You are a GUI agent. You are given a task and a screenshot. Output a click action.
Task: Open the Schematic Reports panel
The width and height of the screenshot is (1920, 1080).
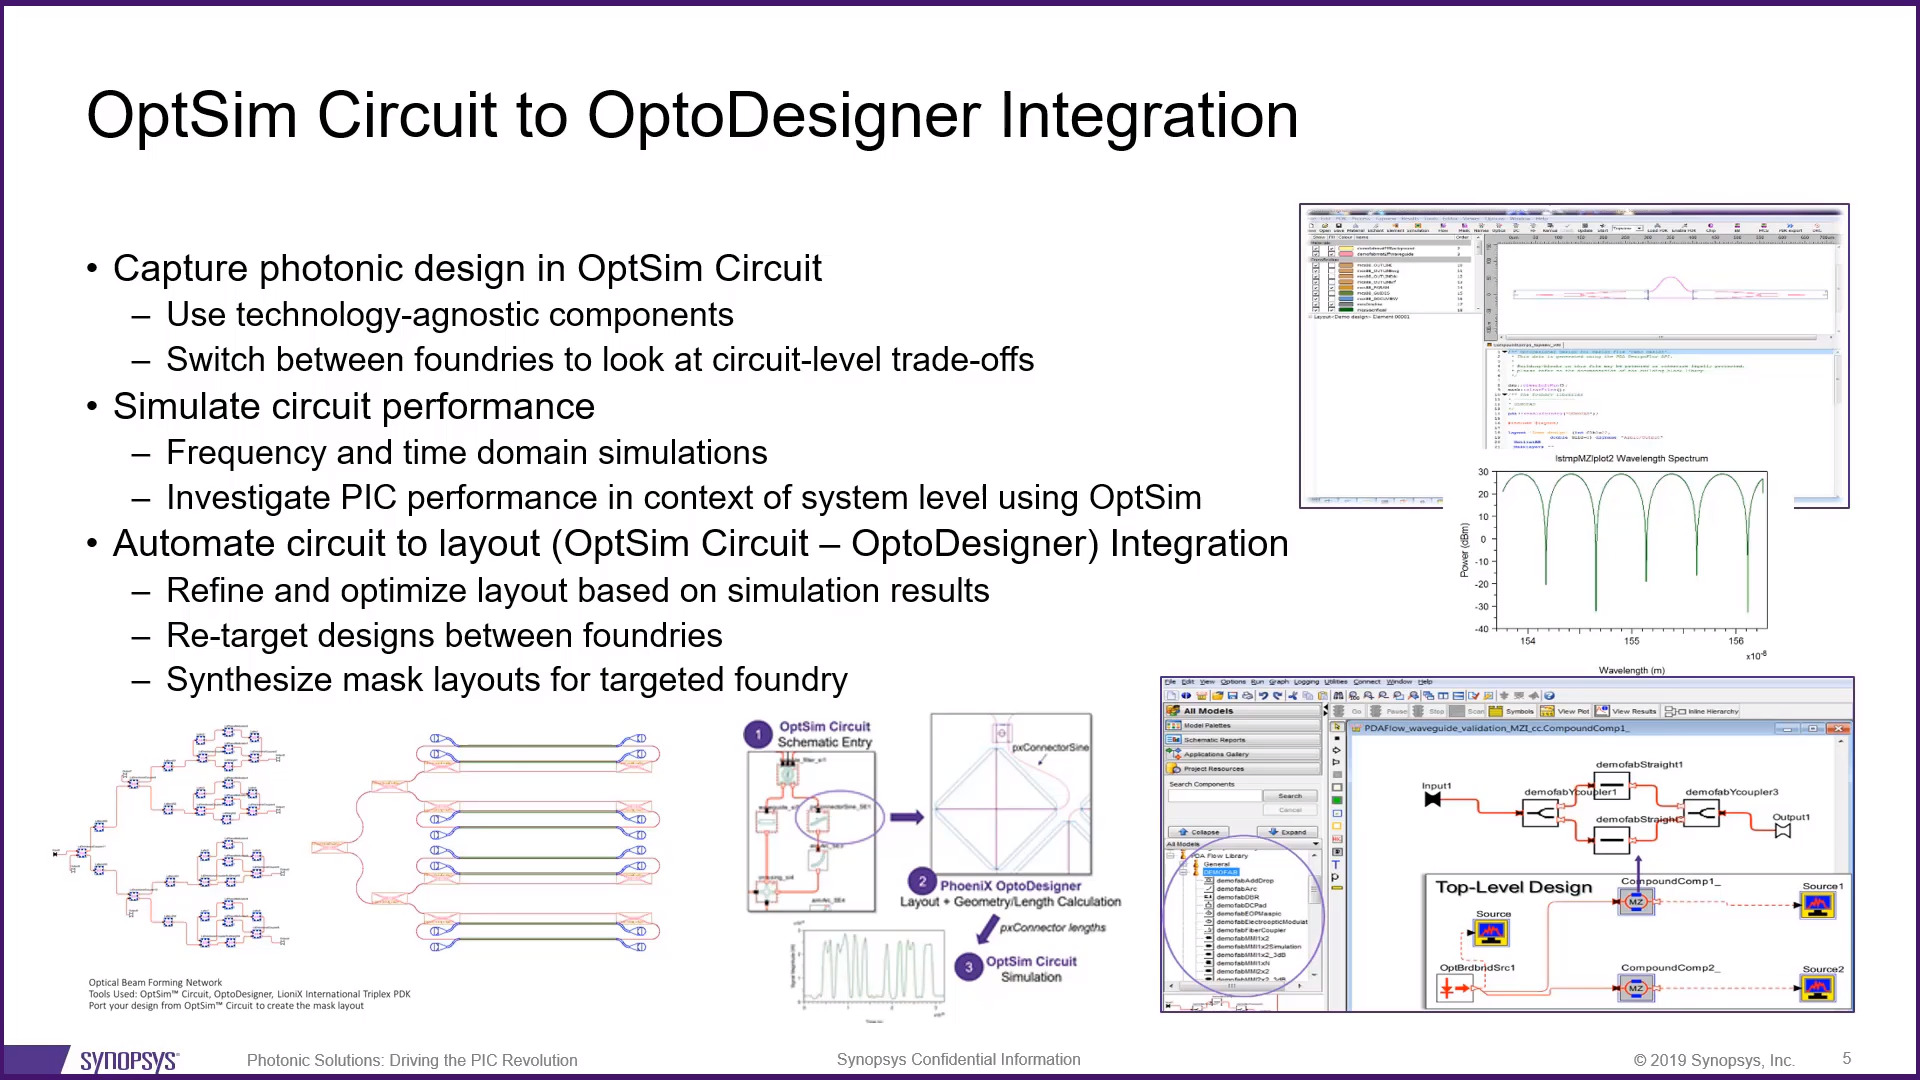(x=1242, y=740)
